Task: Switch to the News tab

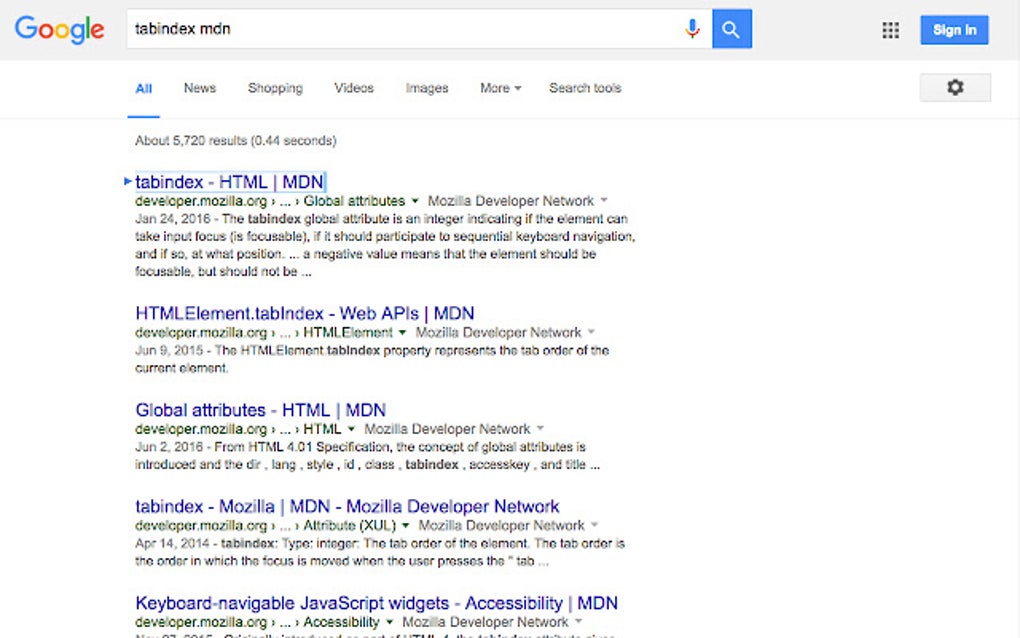Action: [x=199, y=88]
